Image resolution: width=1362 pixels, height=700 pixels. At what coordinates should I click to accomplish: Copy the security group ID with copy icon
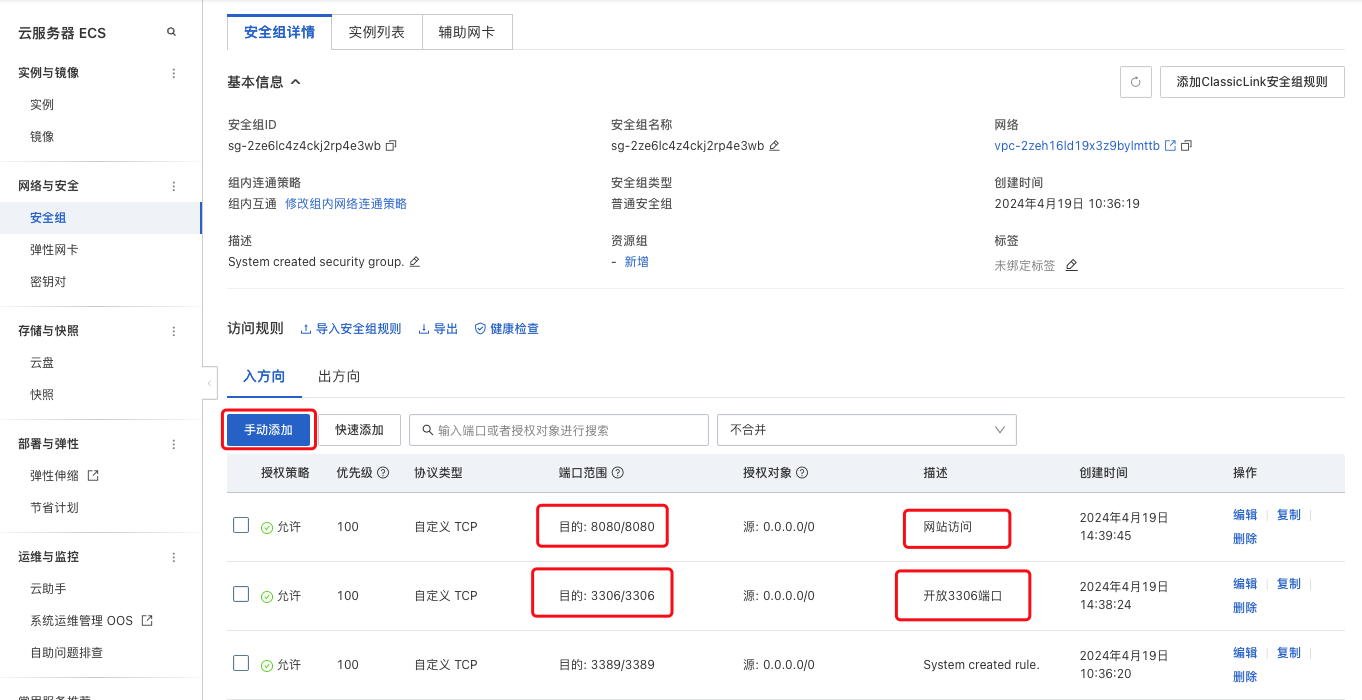pos(391,146)
